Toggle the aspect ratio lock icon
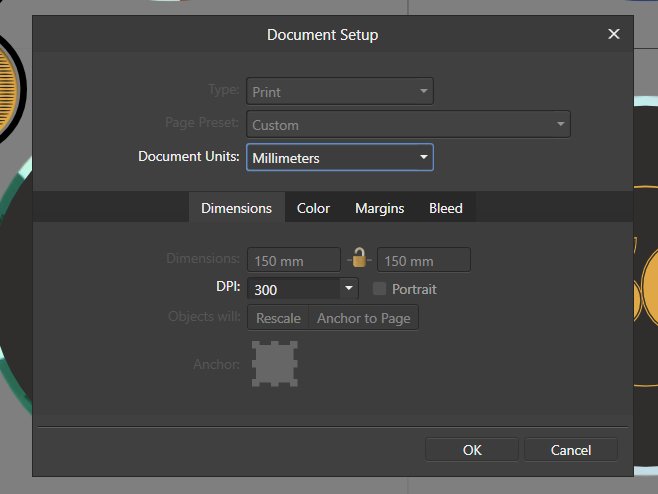 (359, 258)
